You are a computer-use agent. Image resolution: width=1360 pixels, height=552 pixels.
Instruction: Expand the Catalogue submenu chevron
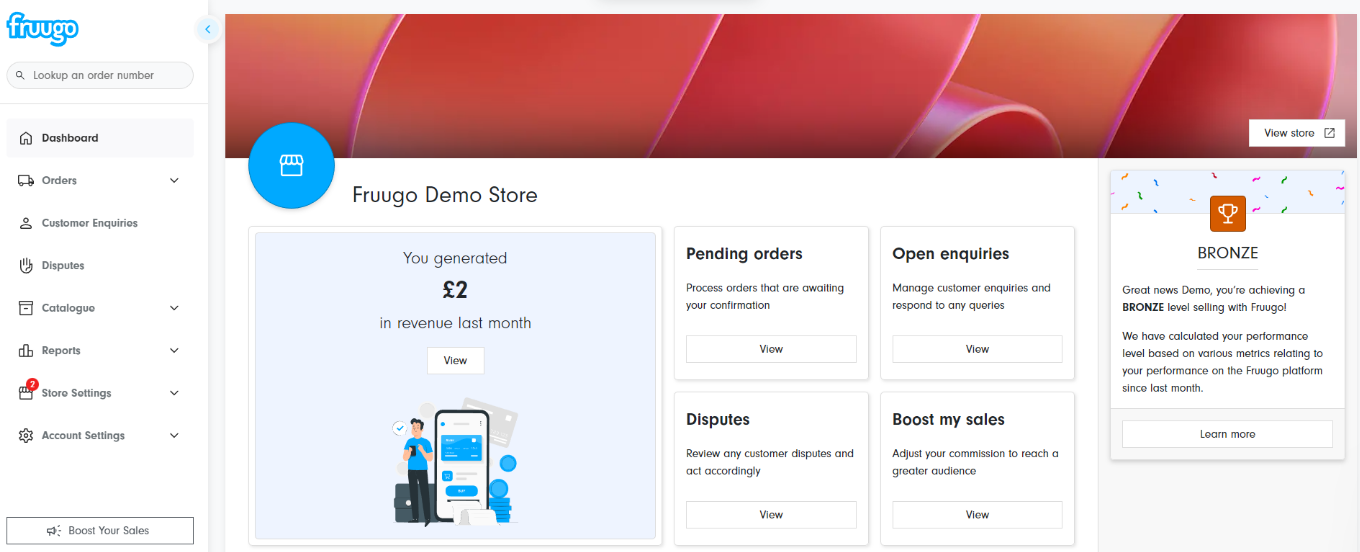coord(174,308)
